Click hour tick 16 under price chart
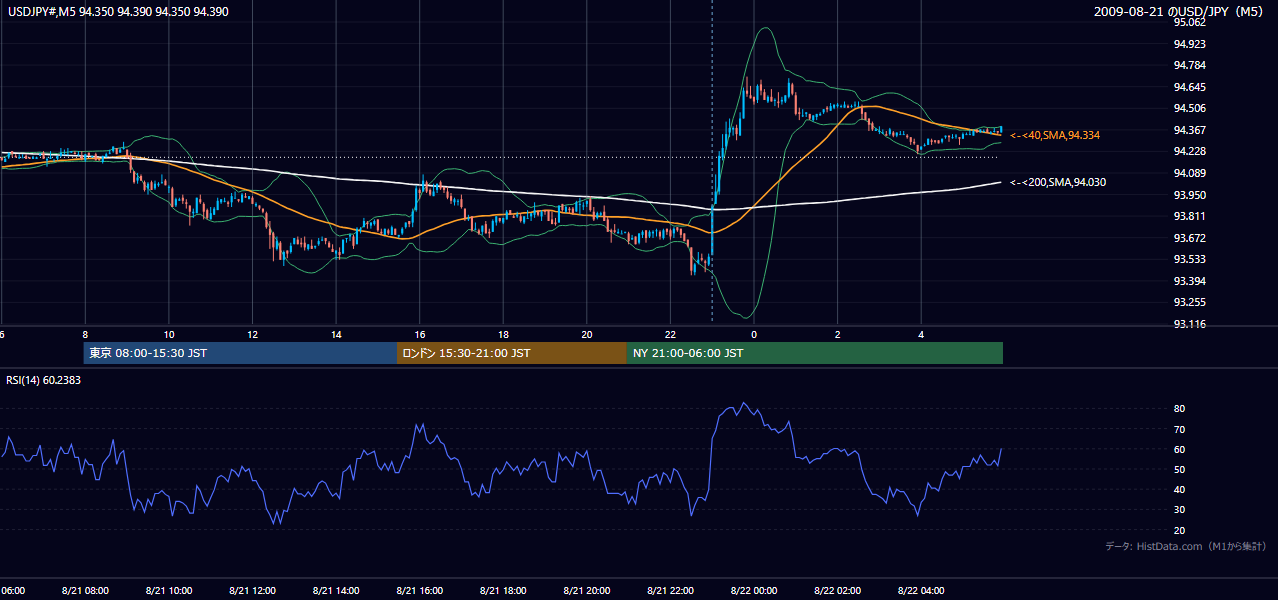 [420, 335]
